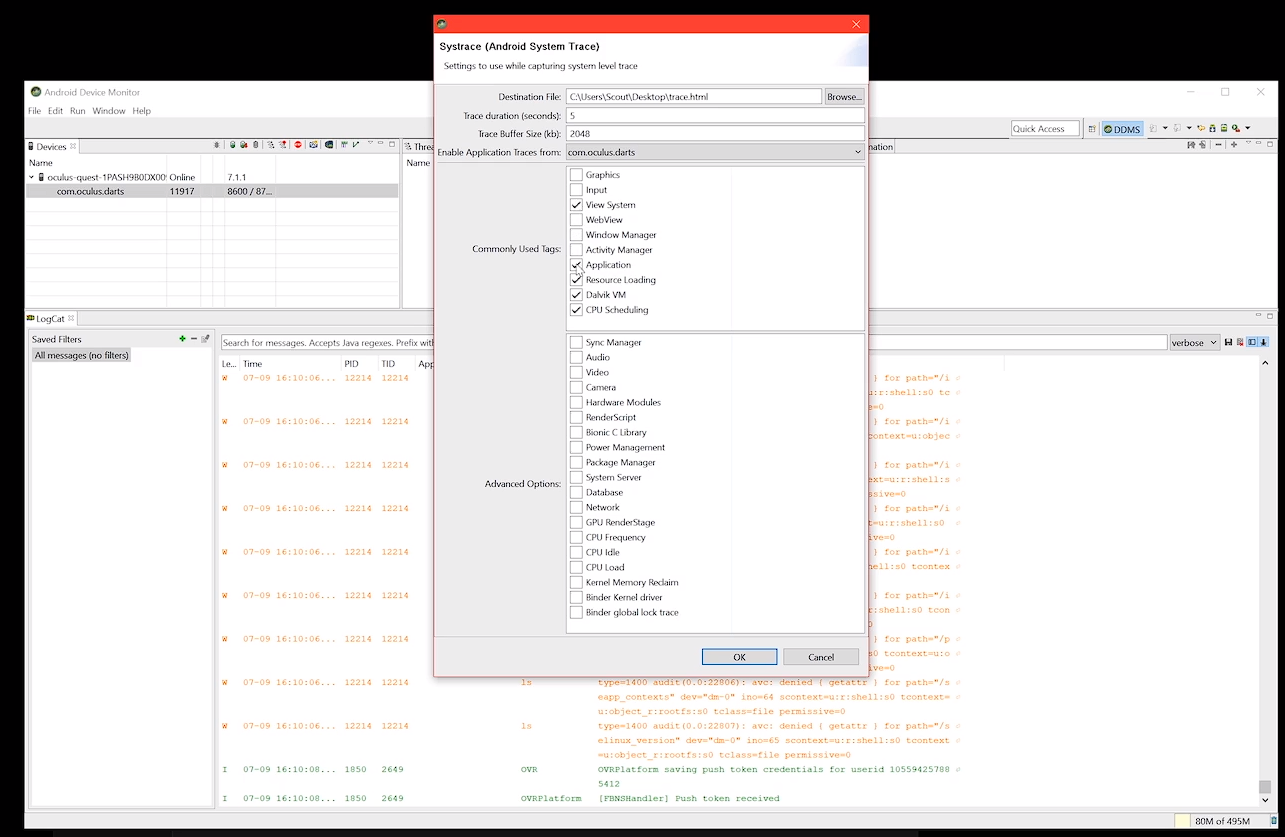Open the Help menu
Viewport: 1285px width, 837px height.
coord(142,111)
